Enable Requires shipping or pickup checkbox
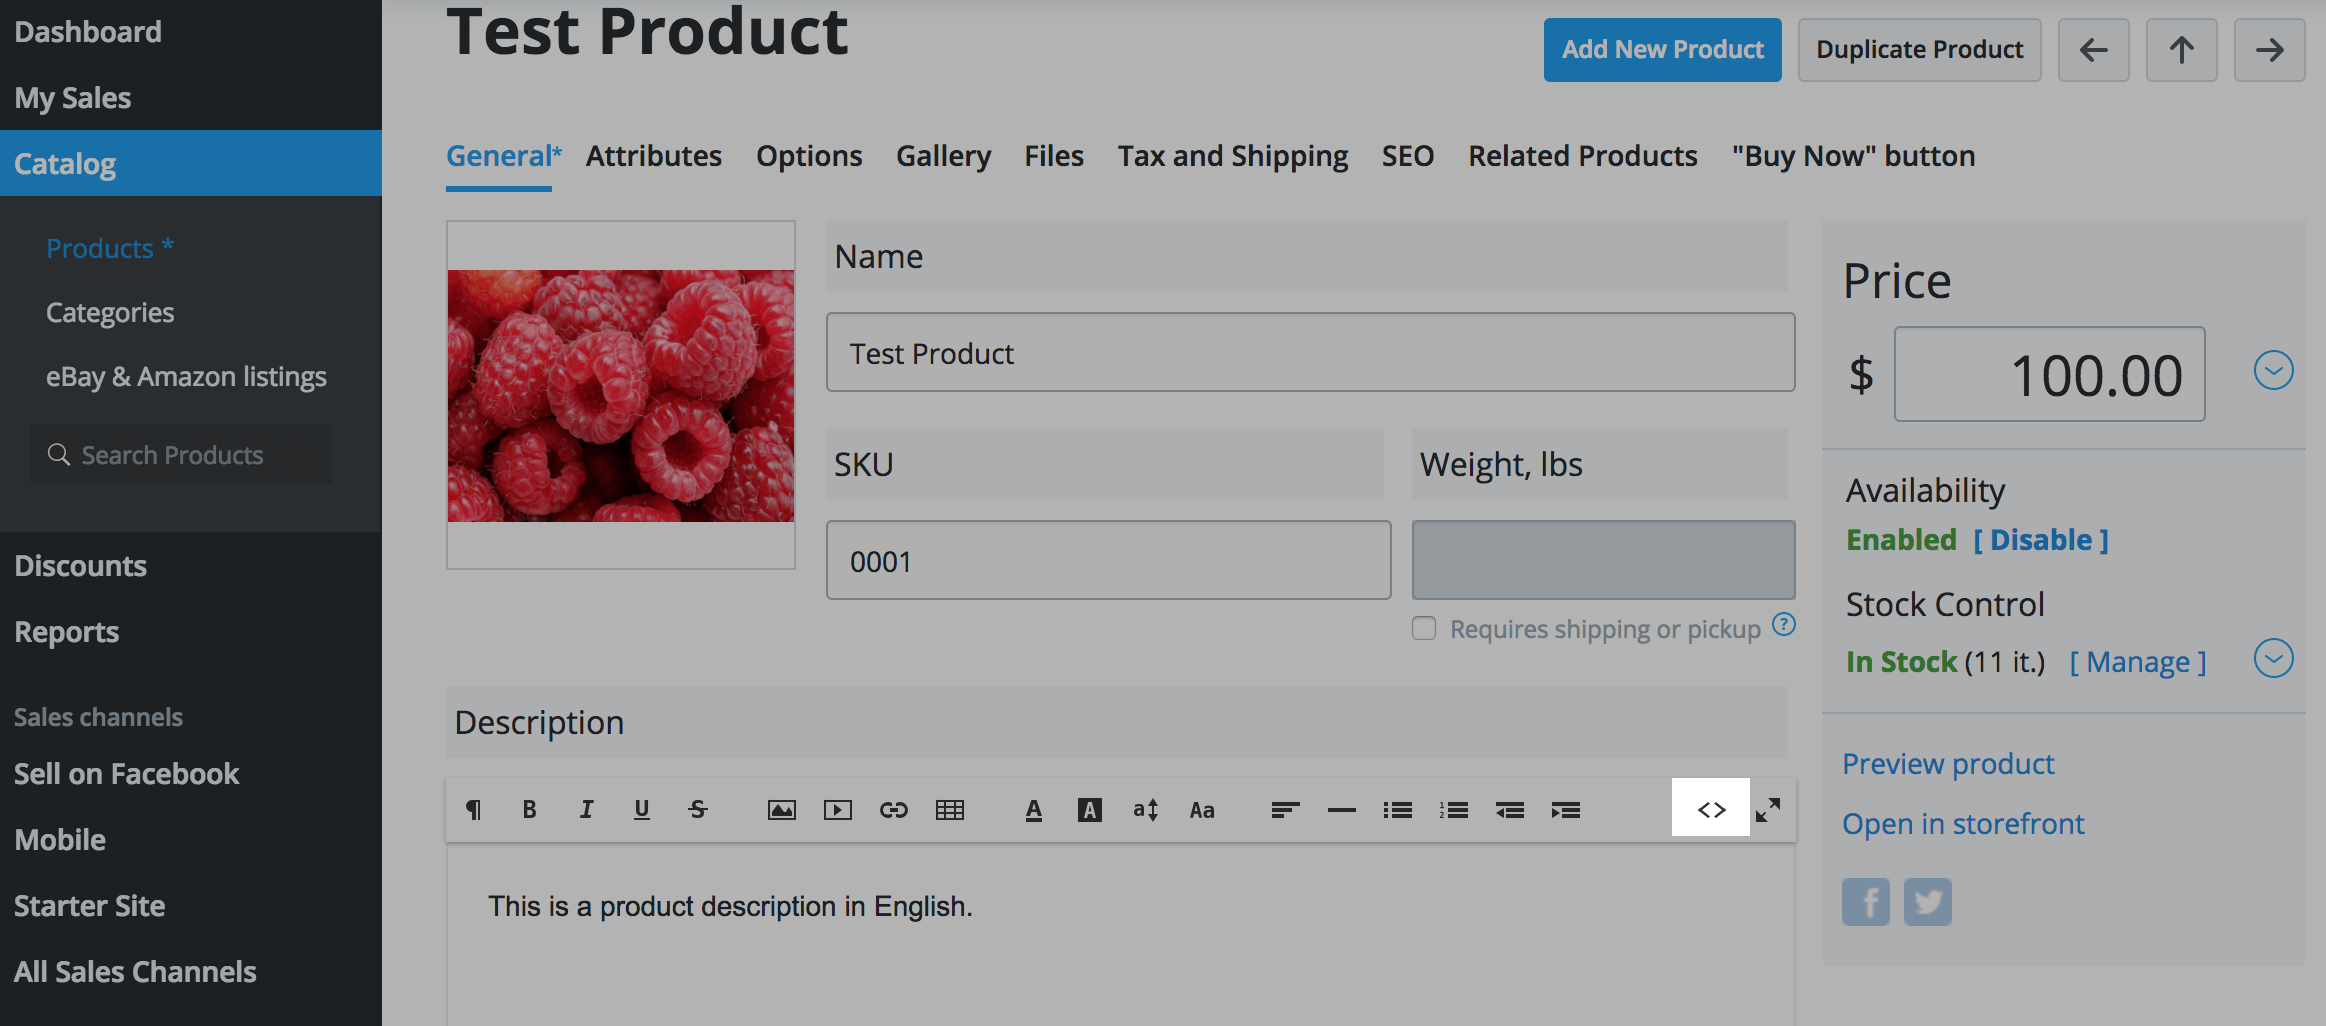 tap(1424, 628)
